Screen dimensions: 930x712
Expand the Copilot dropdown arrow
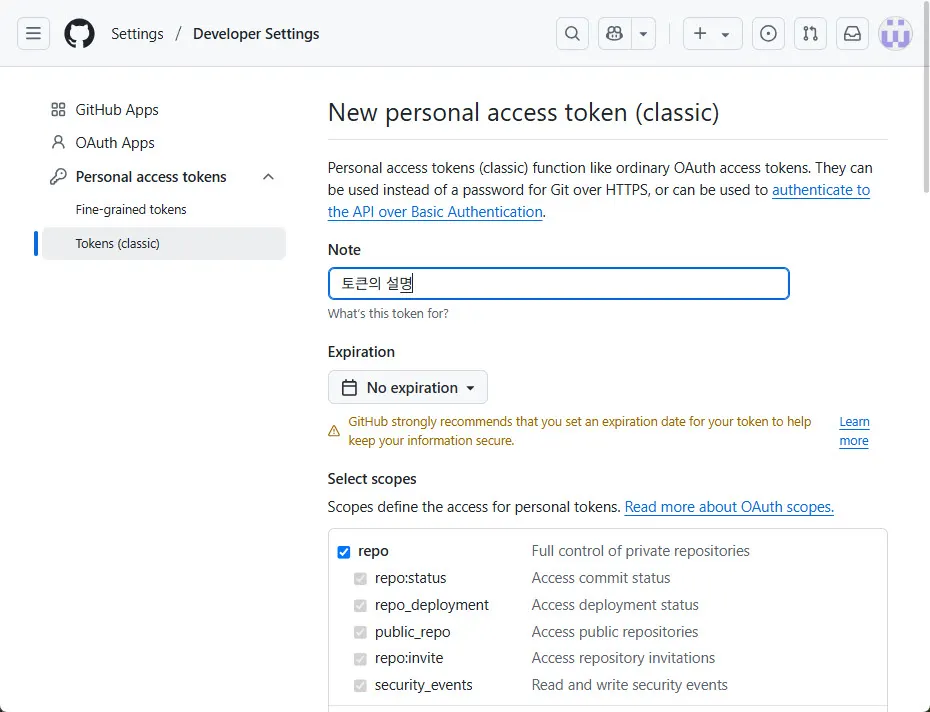[643, 34]
